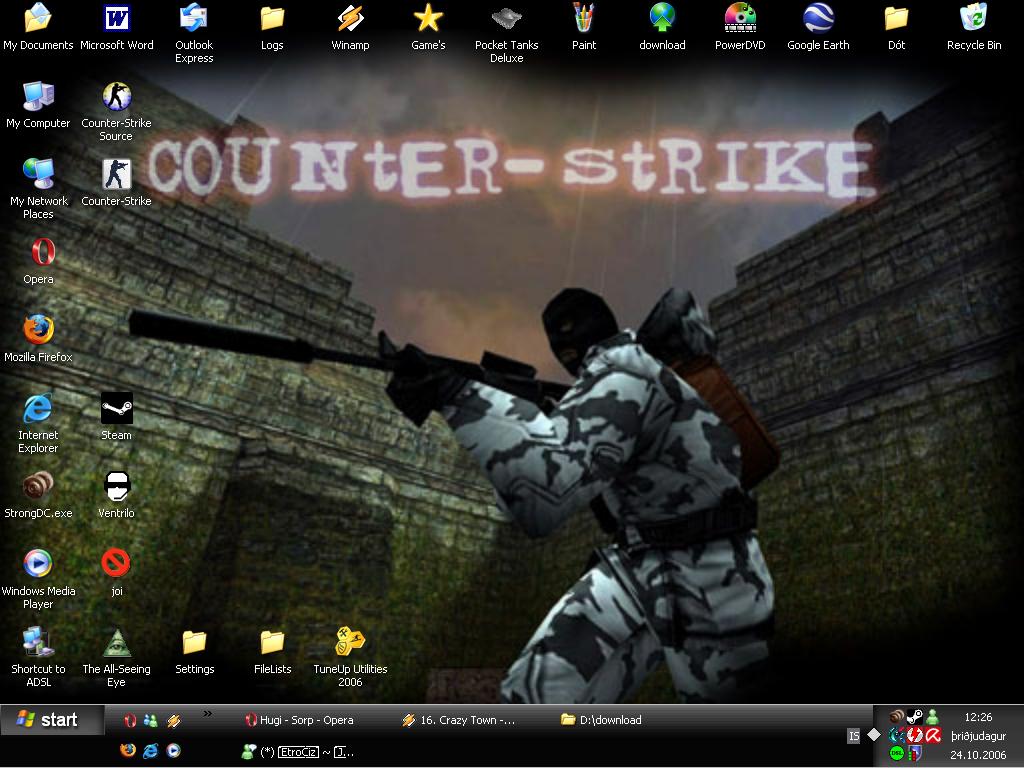Click the green DSL tray icon
Image resolution: width=1024 pixels, height=768 pixels.
[x=897, y=754]
